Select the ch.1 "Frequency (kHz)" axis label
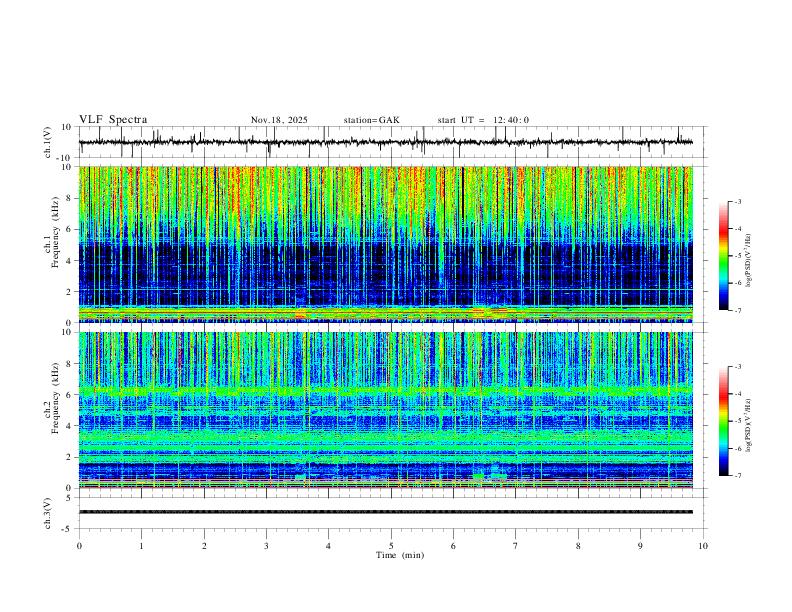 click(x=56, y=233)
